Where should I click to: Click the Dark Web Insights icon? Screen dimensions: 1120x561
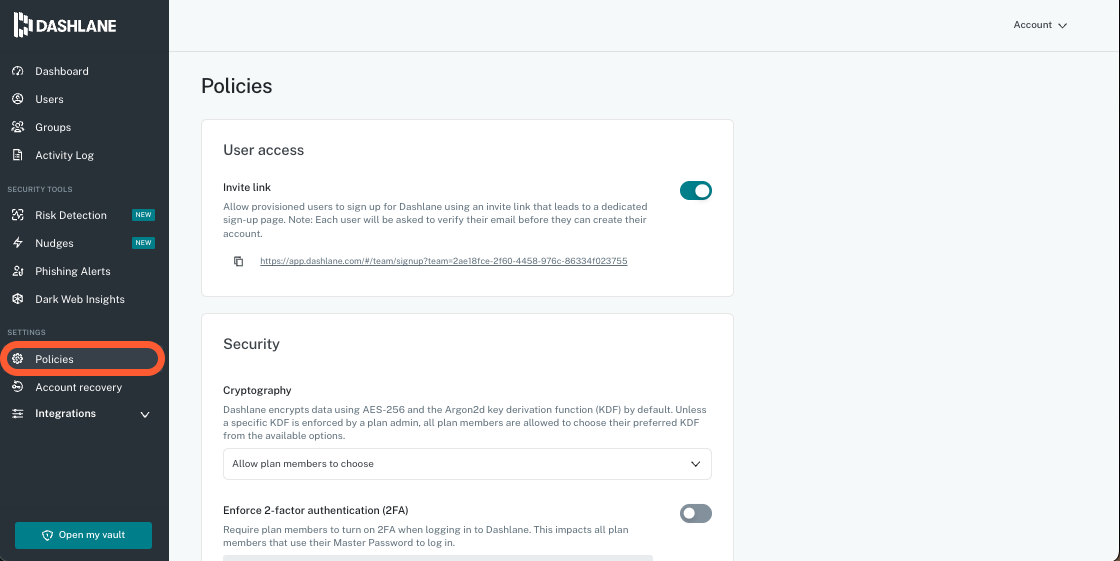pos(17,299)
